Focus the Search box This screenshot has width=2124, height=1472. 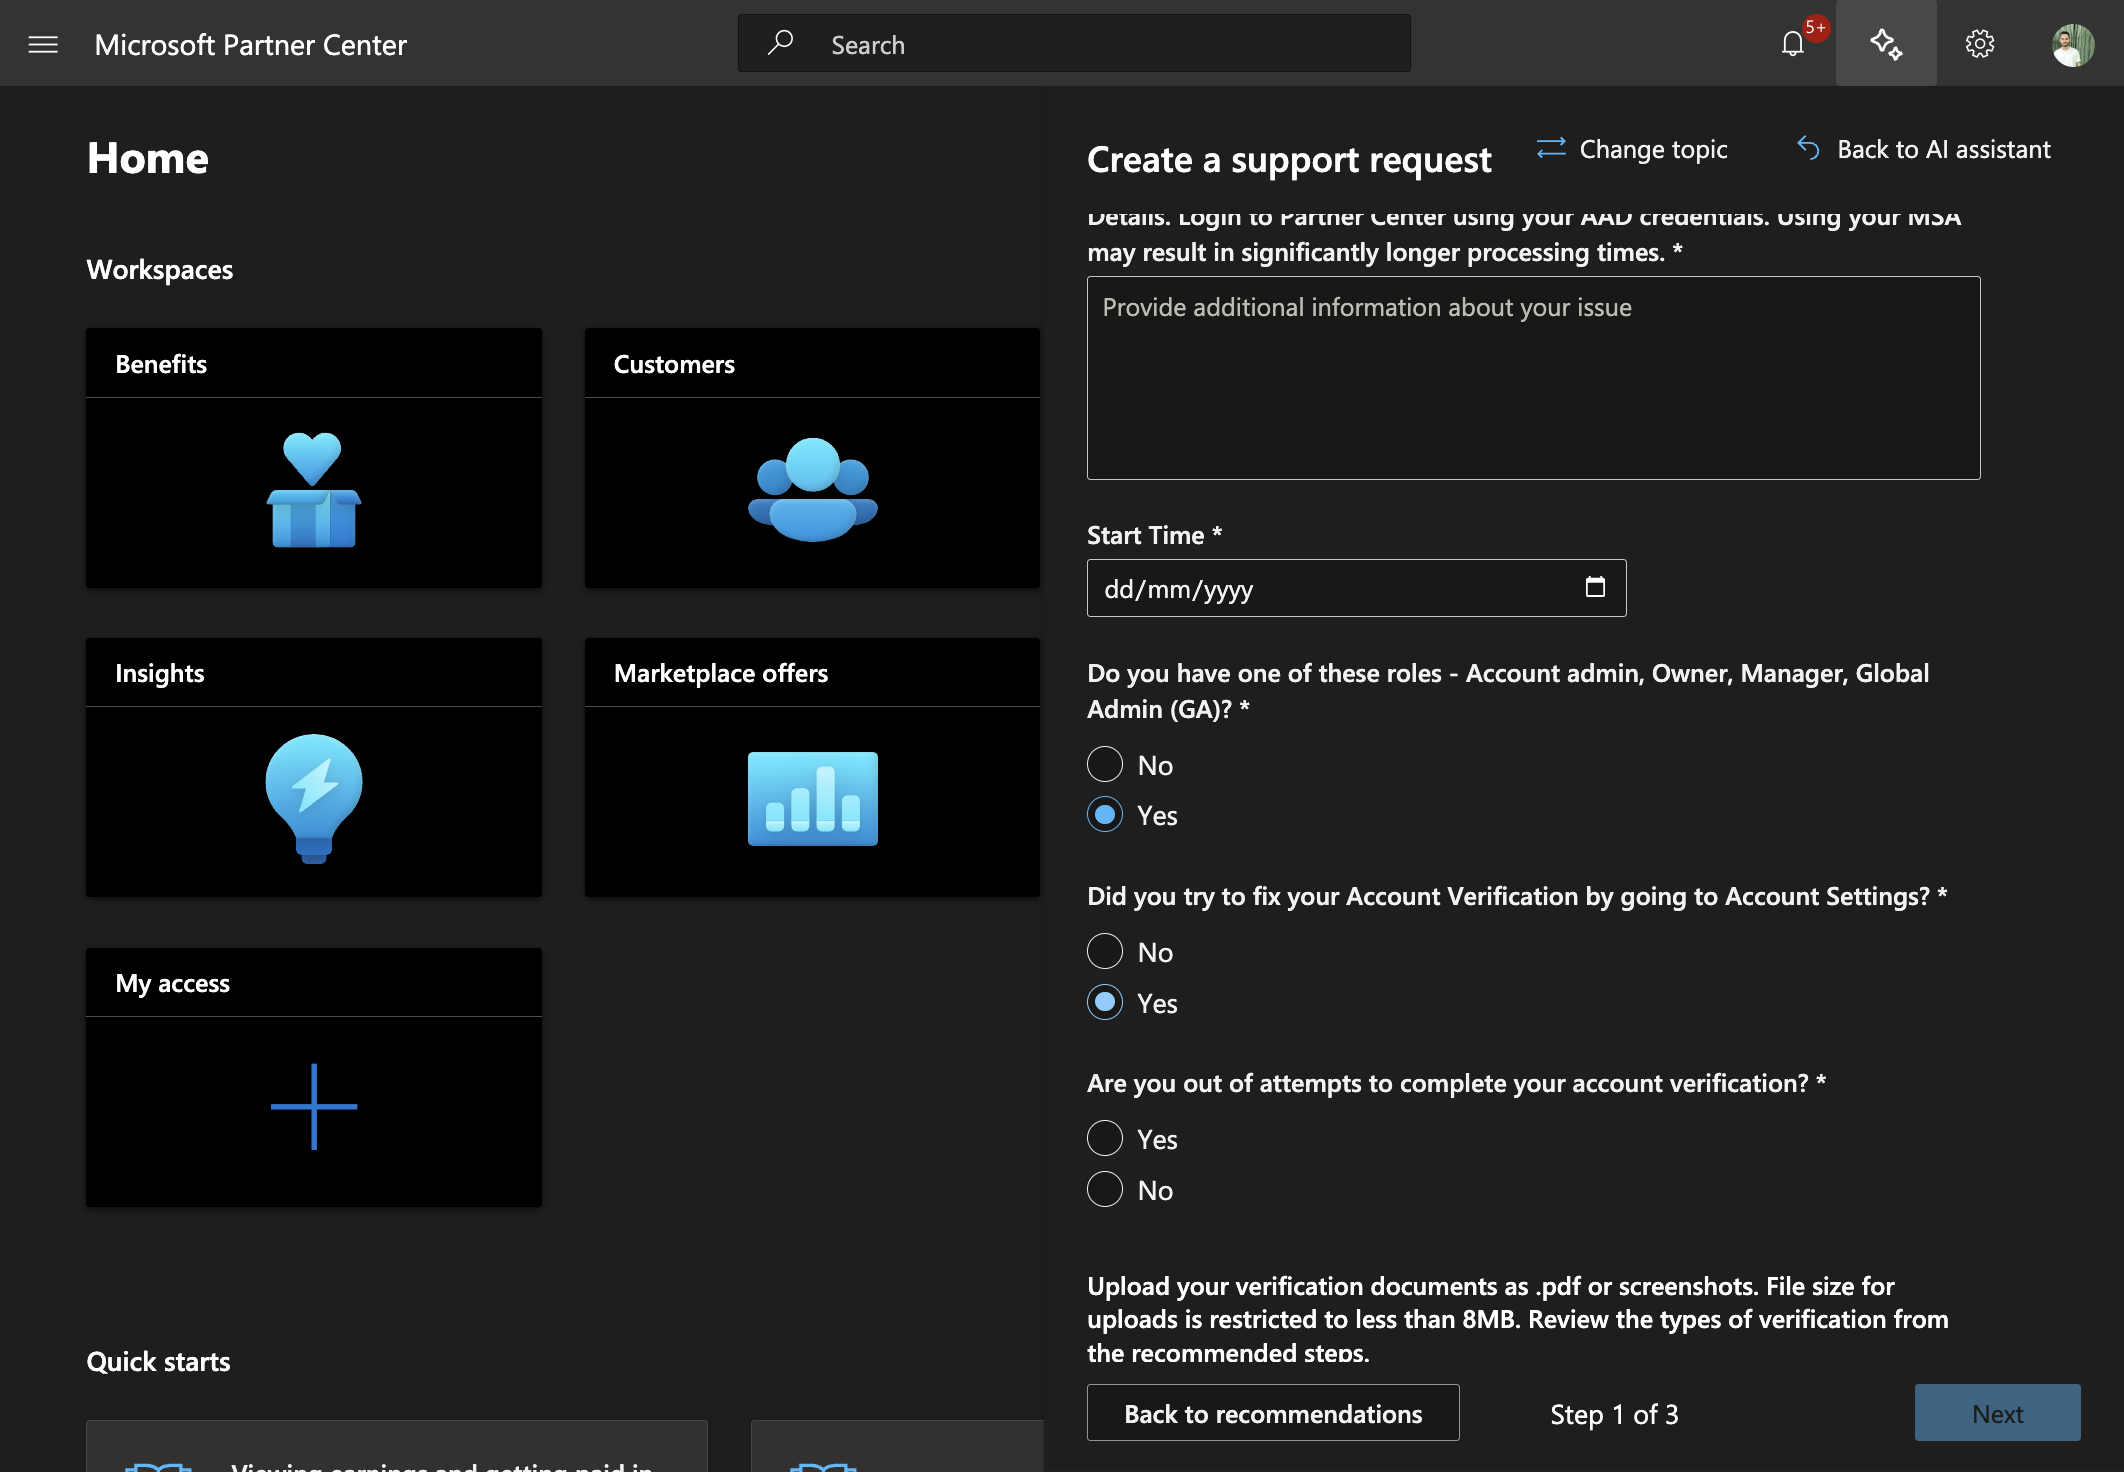(x=1074, y=43)
